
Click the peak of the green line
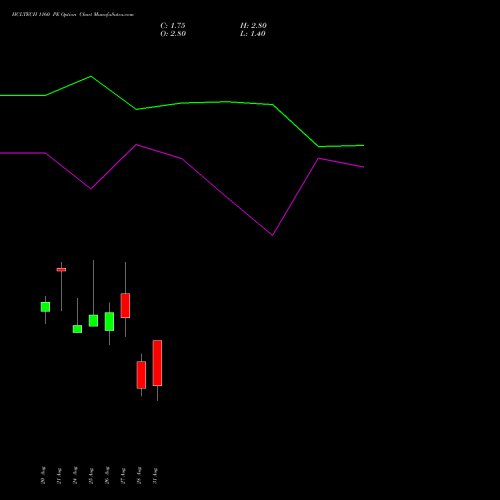[x=91, y=77]
